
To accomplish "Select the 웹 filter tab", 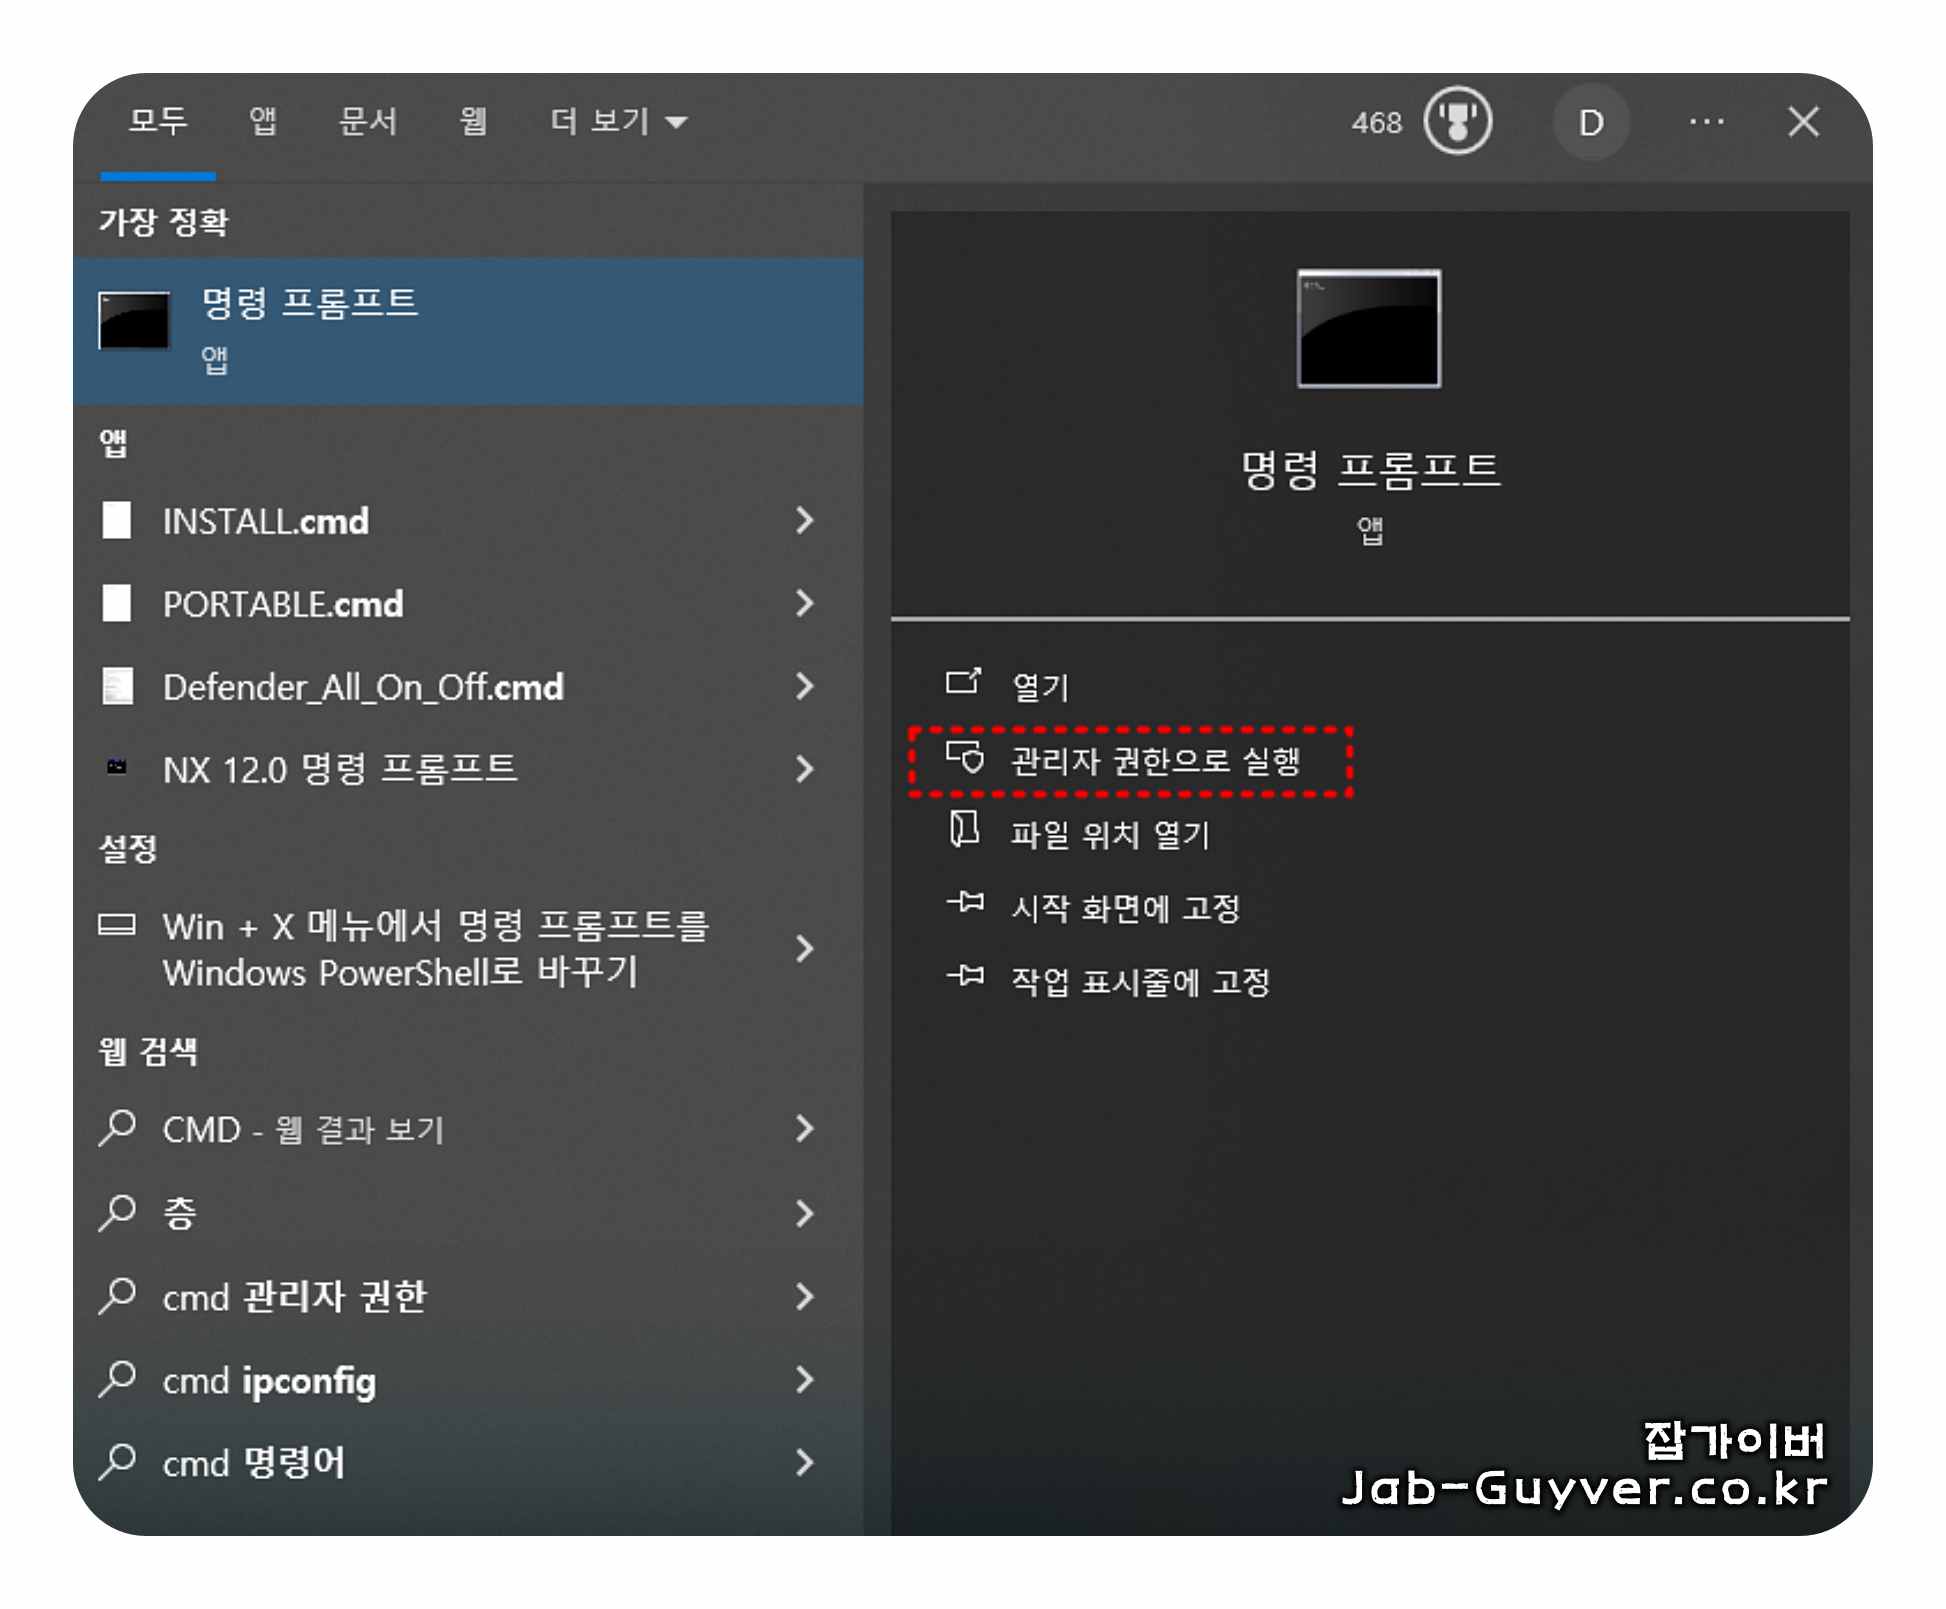I will (x=472, y=122).
